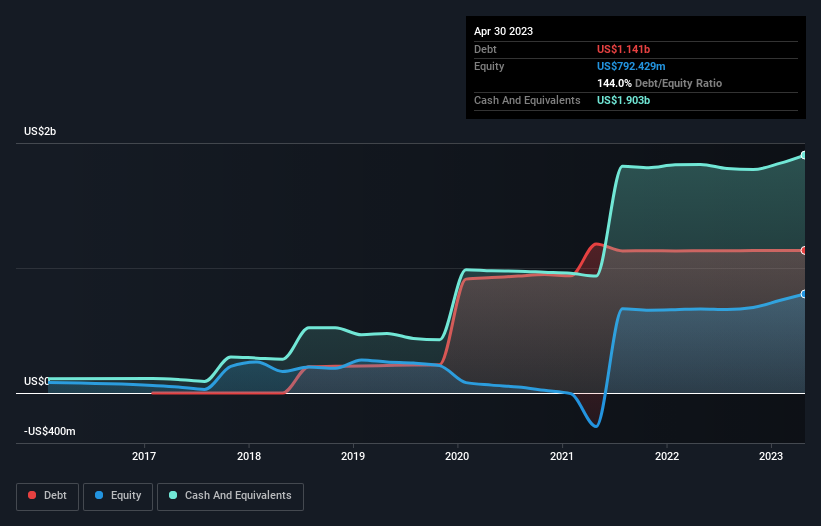Click the 2017 x-axis label
Image resolution: width=821 pixels, height=526 pixels.
(x=144, y=456)
